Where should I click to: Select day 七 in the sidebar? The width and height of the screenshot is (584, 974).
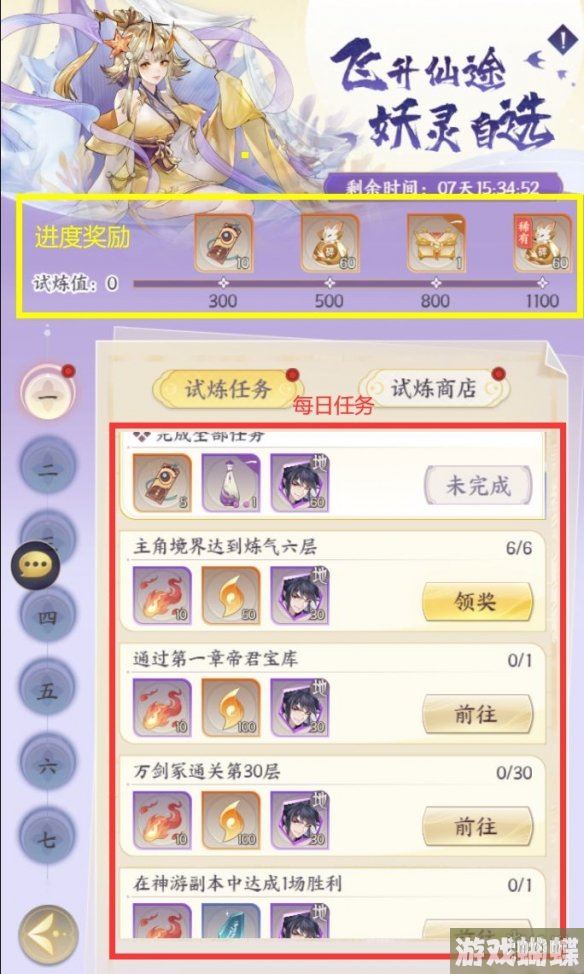pyautogui.click(x=48, y=840)
